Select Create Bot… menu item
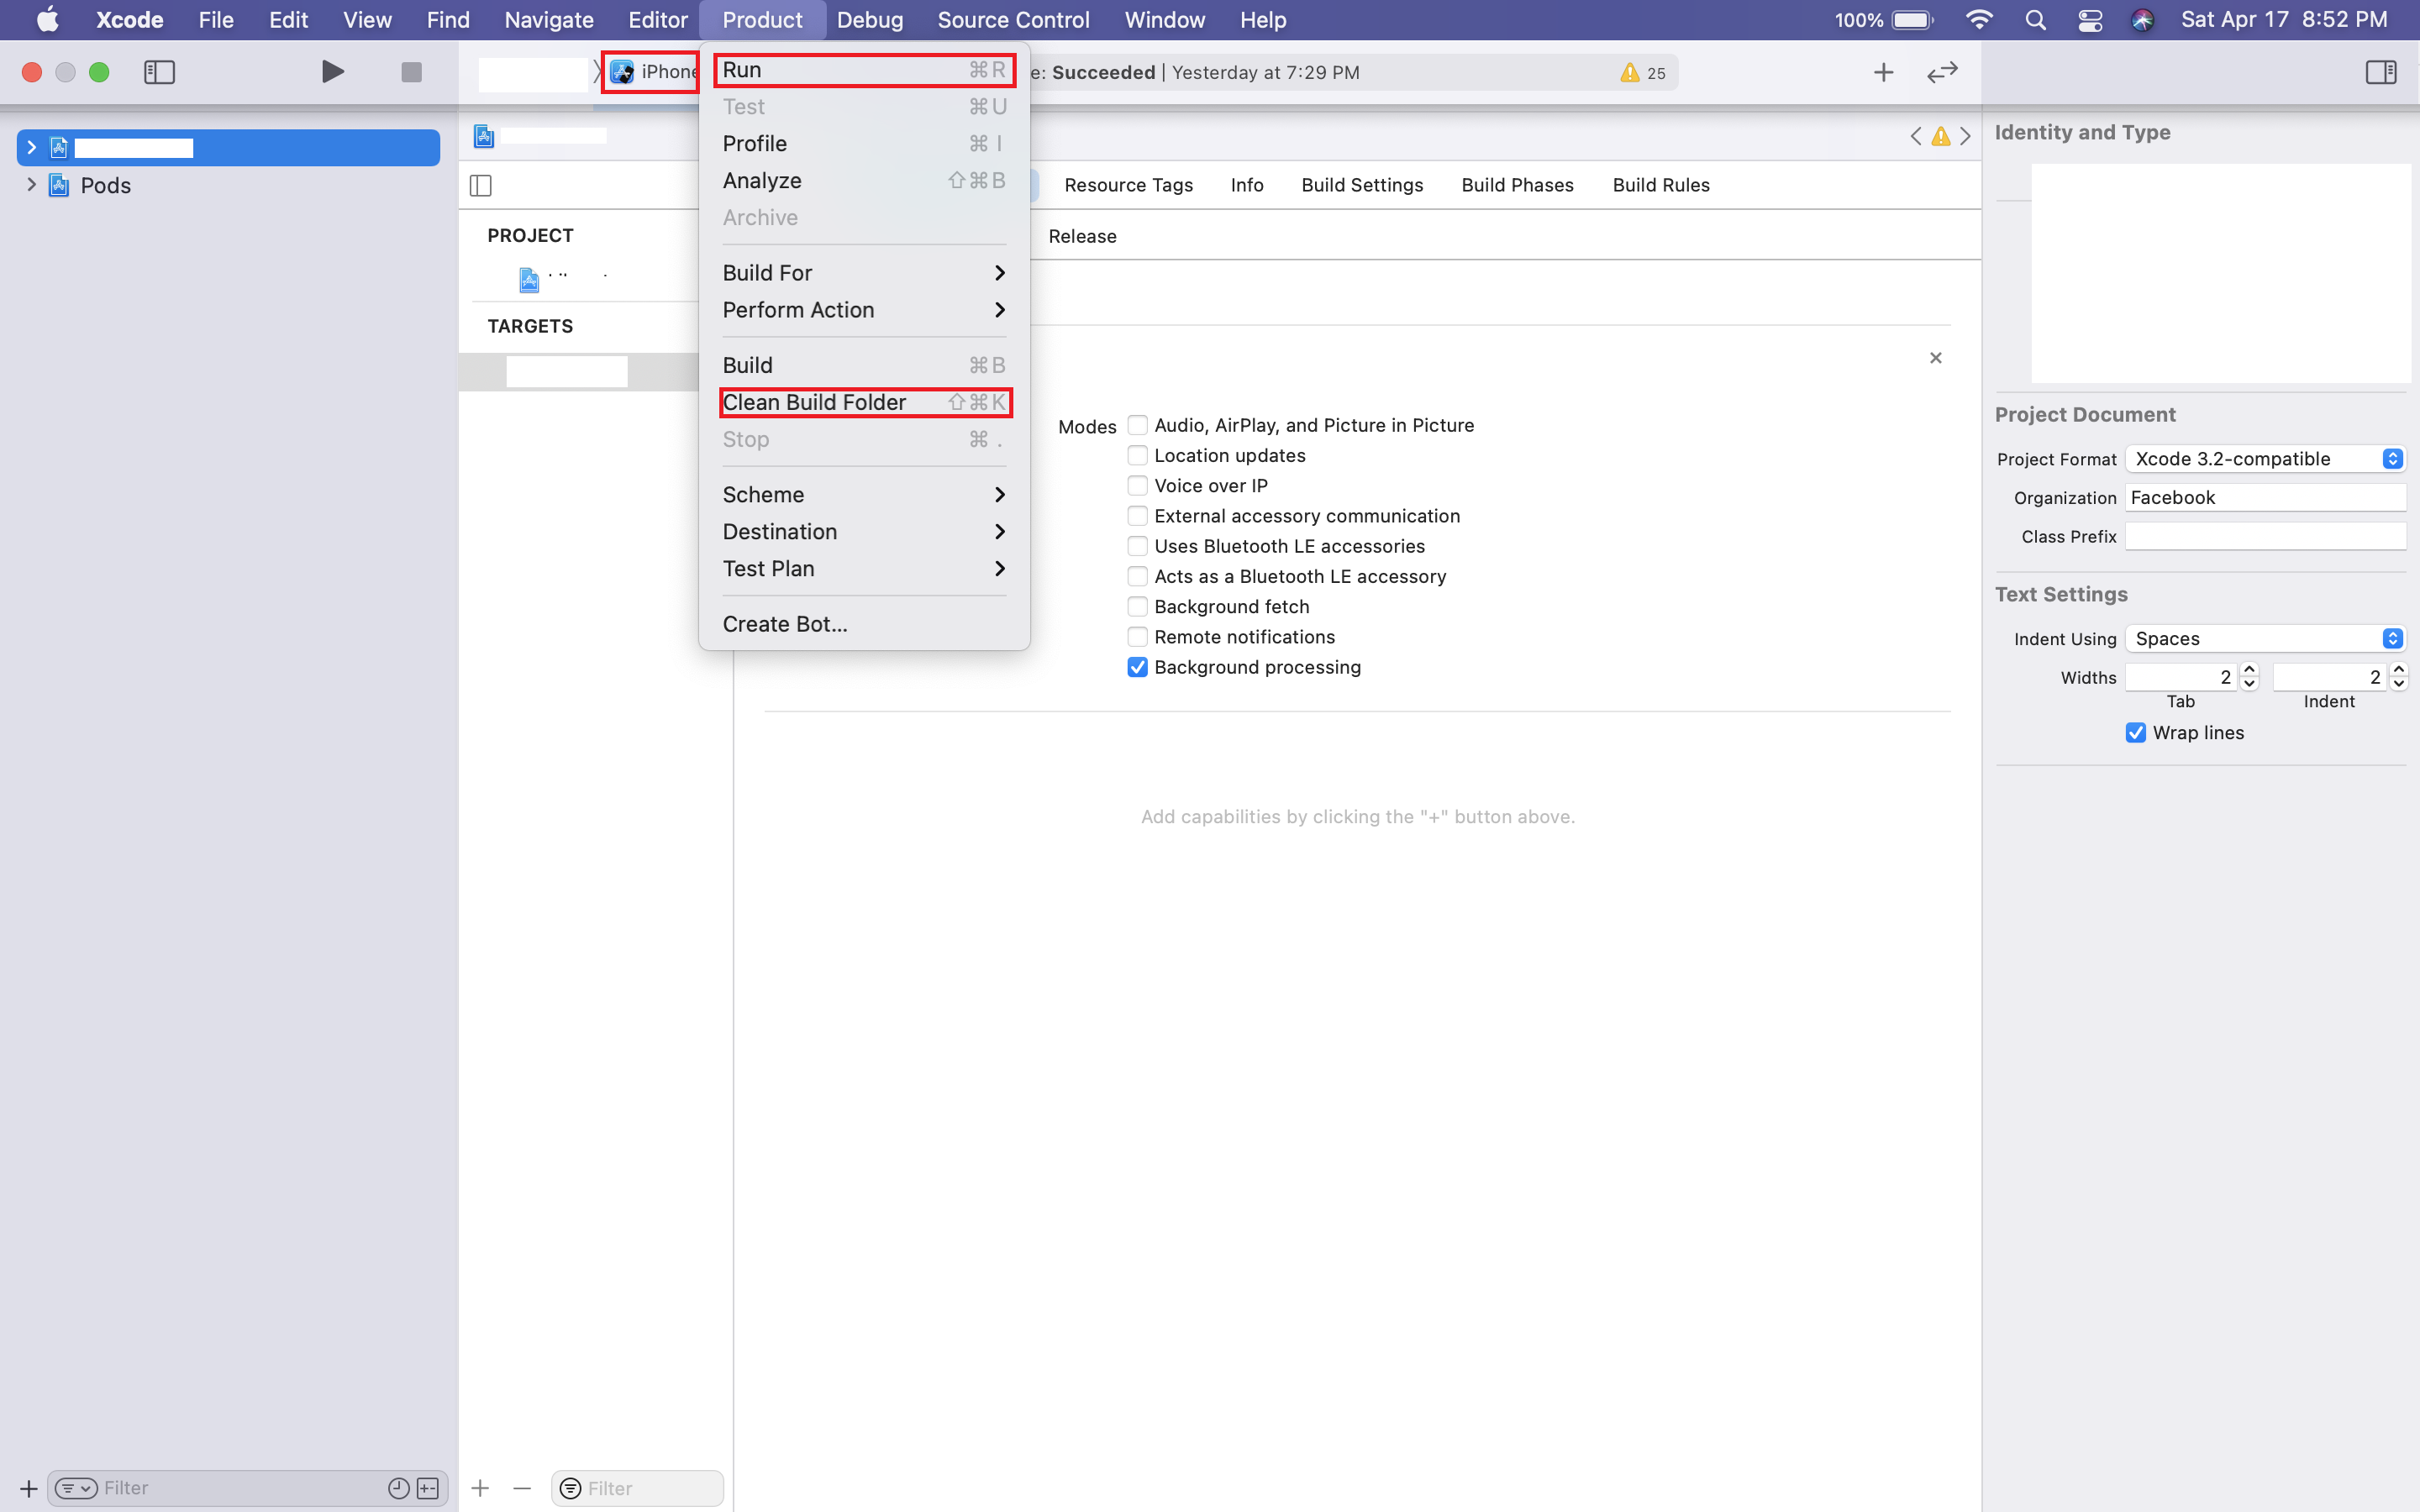Screen dimensions: 2420x1512 864,624
